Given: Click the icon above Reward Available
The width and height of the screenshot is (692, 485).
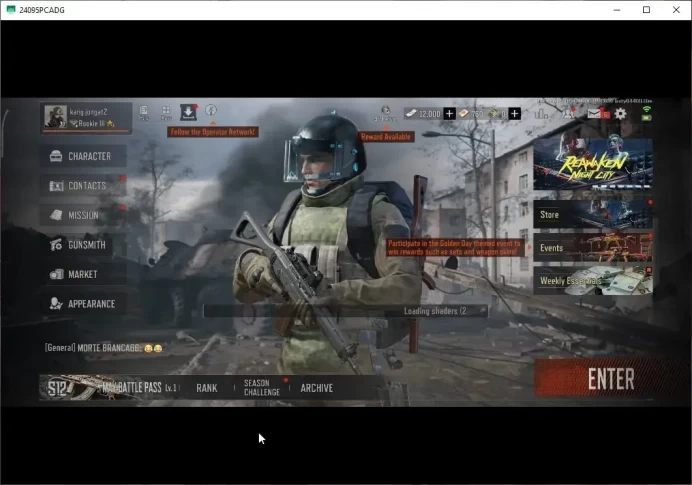Looking at the screenshot, I should (x=385, y=113).
